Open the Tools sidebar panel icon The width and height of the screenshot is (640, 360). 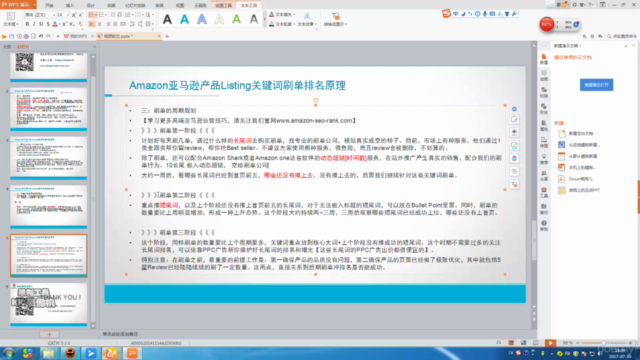544,192
